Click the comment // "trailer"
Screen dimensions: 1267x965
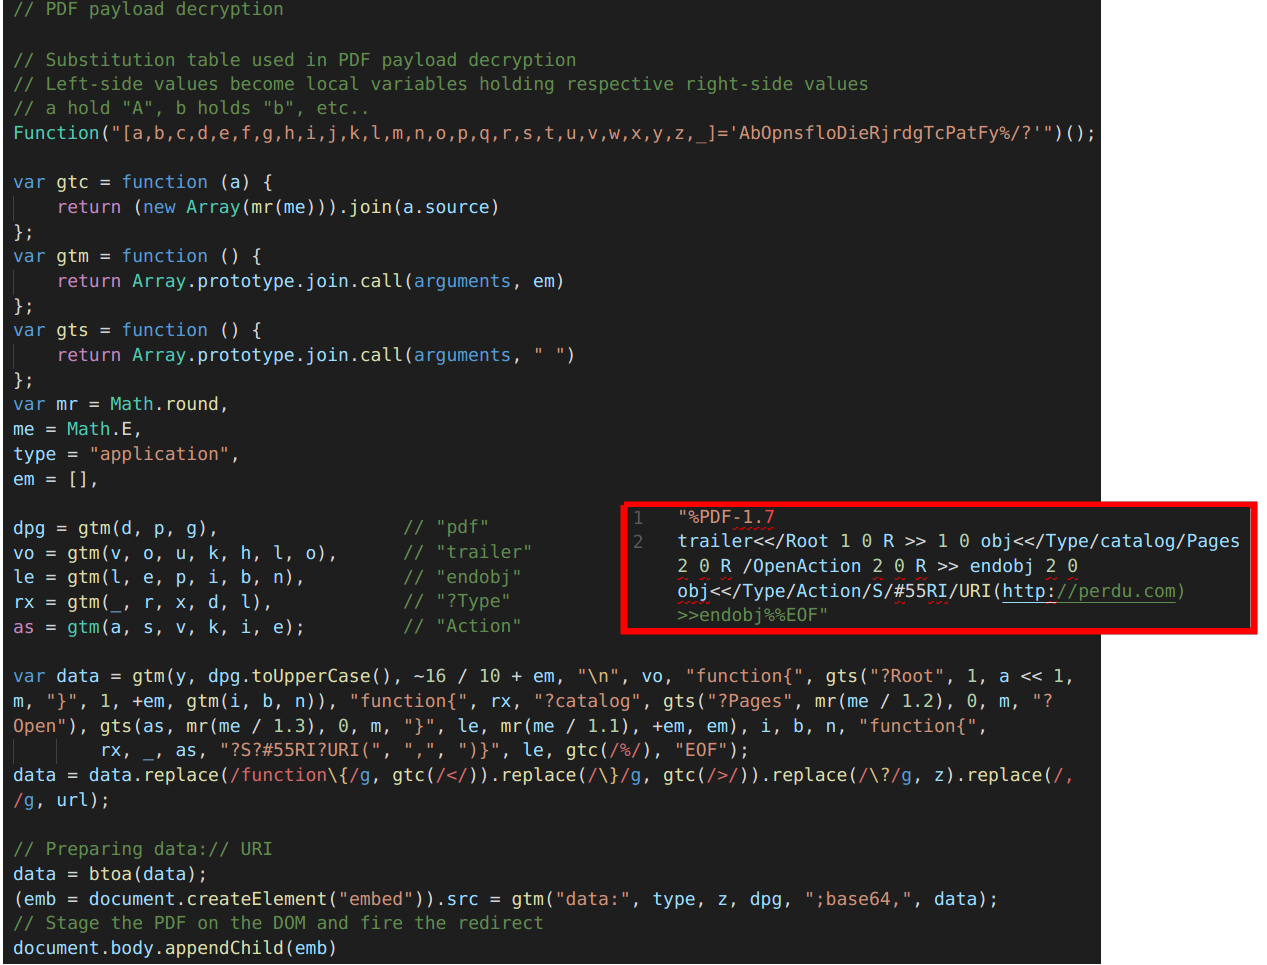click(467, 552)
